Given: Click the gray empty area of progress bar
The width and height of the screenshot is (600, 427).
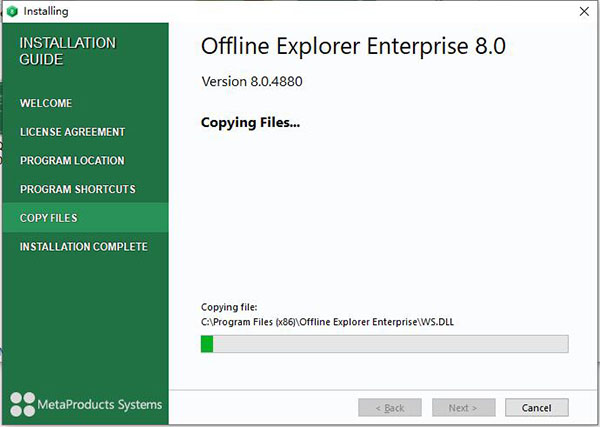Looking at the screenshot, I should coord(390,344).
